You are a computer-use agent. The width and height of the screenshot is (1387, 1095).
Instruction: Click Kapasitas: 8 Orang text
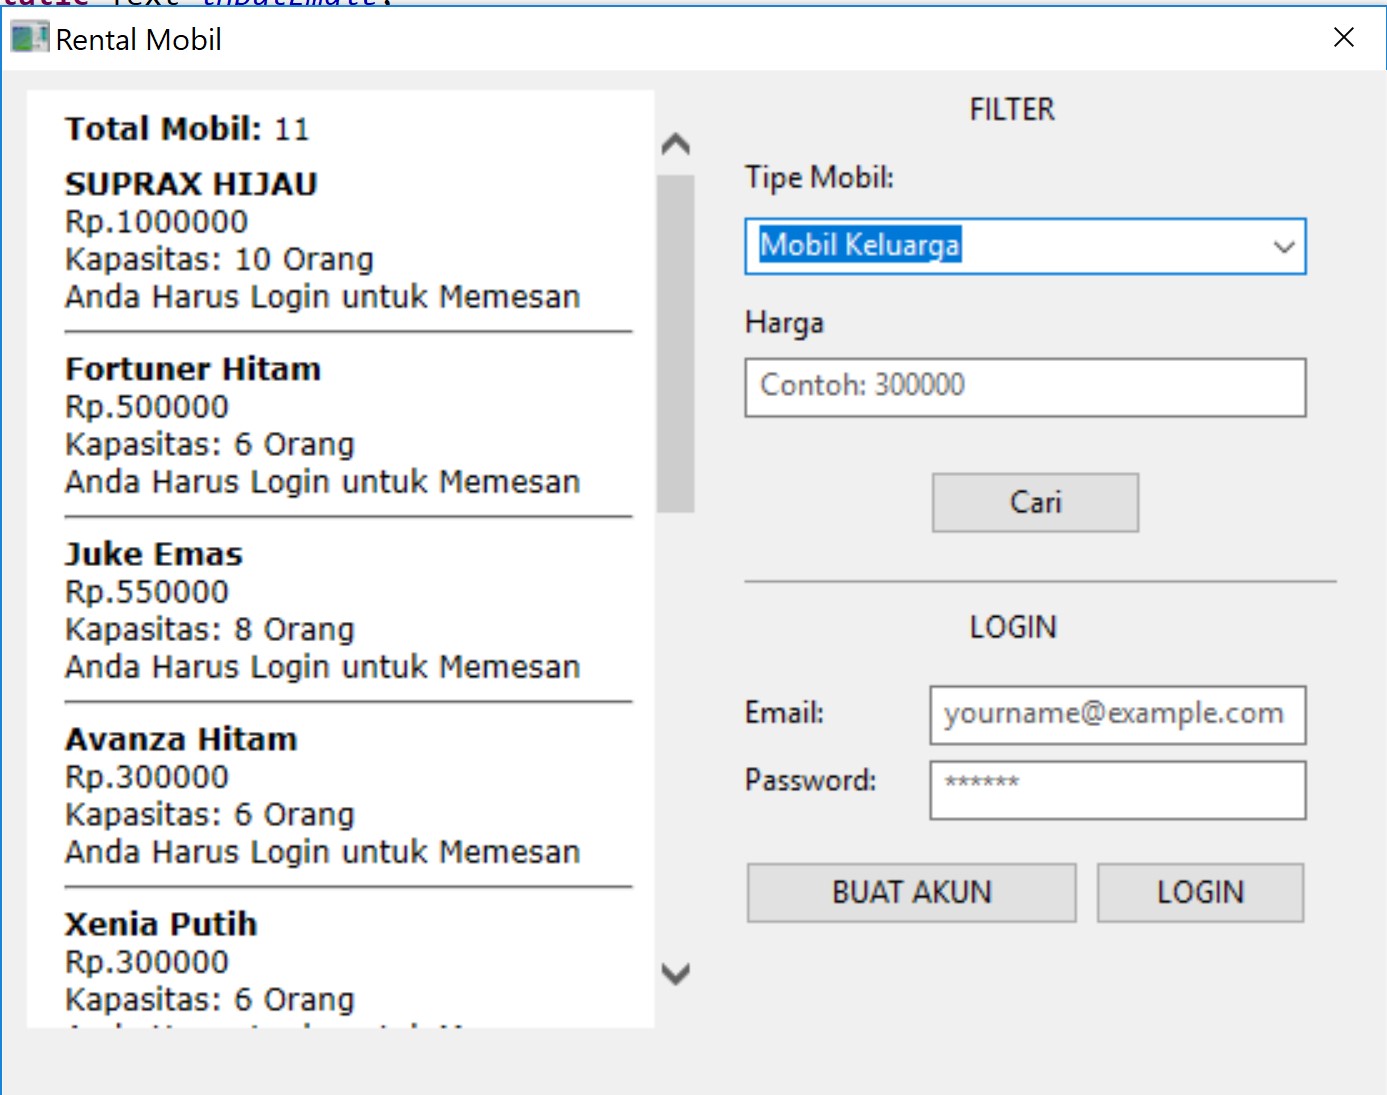pyautogui.click(x=210, y=630)
